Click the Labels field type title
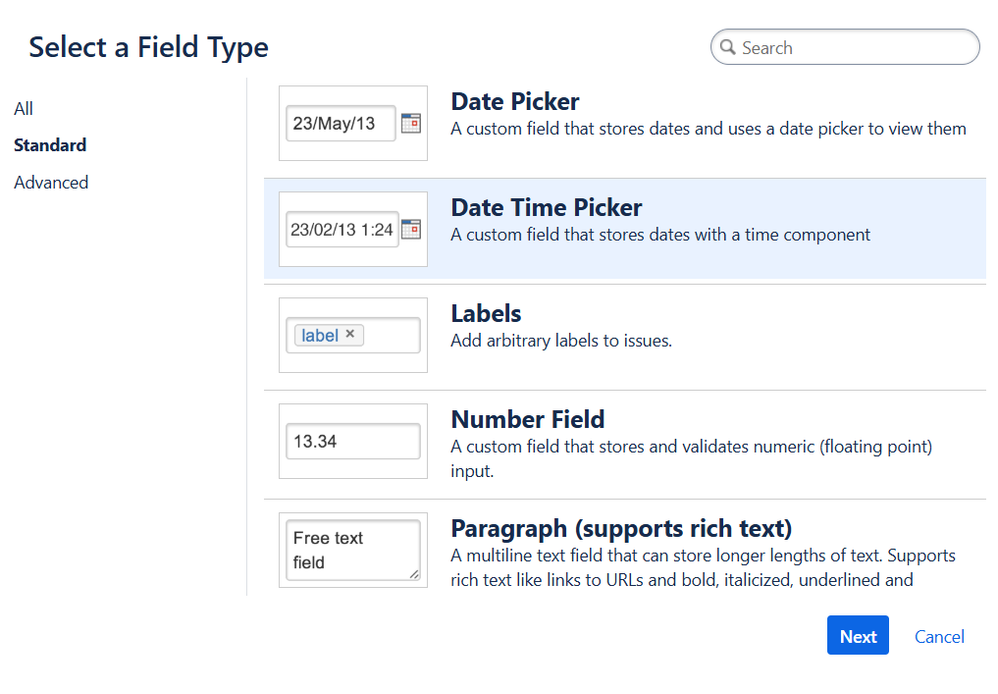This screenshot has height=694, width=998. pyautogui.click(x=486, y=313)
